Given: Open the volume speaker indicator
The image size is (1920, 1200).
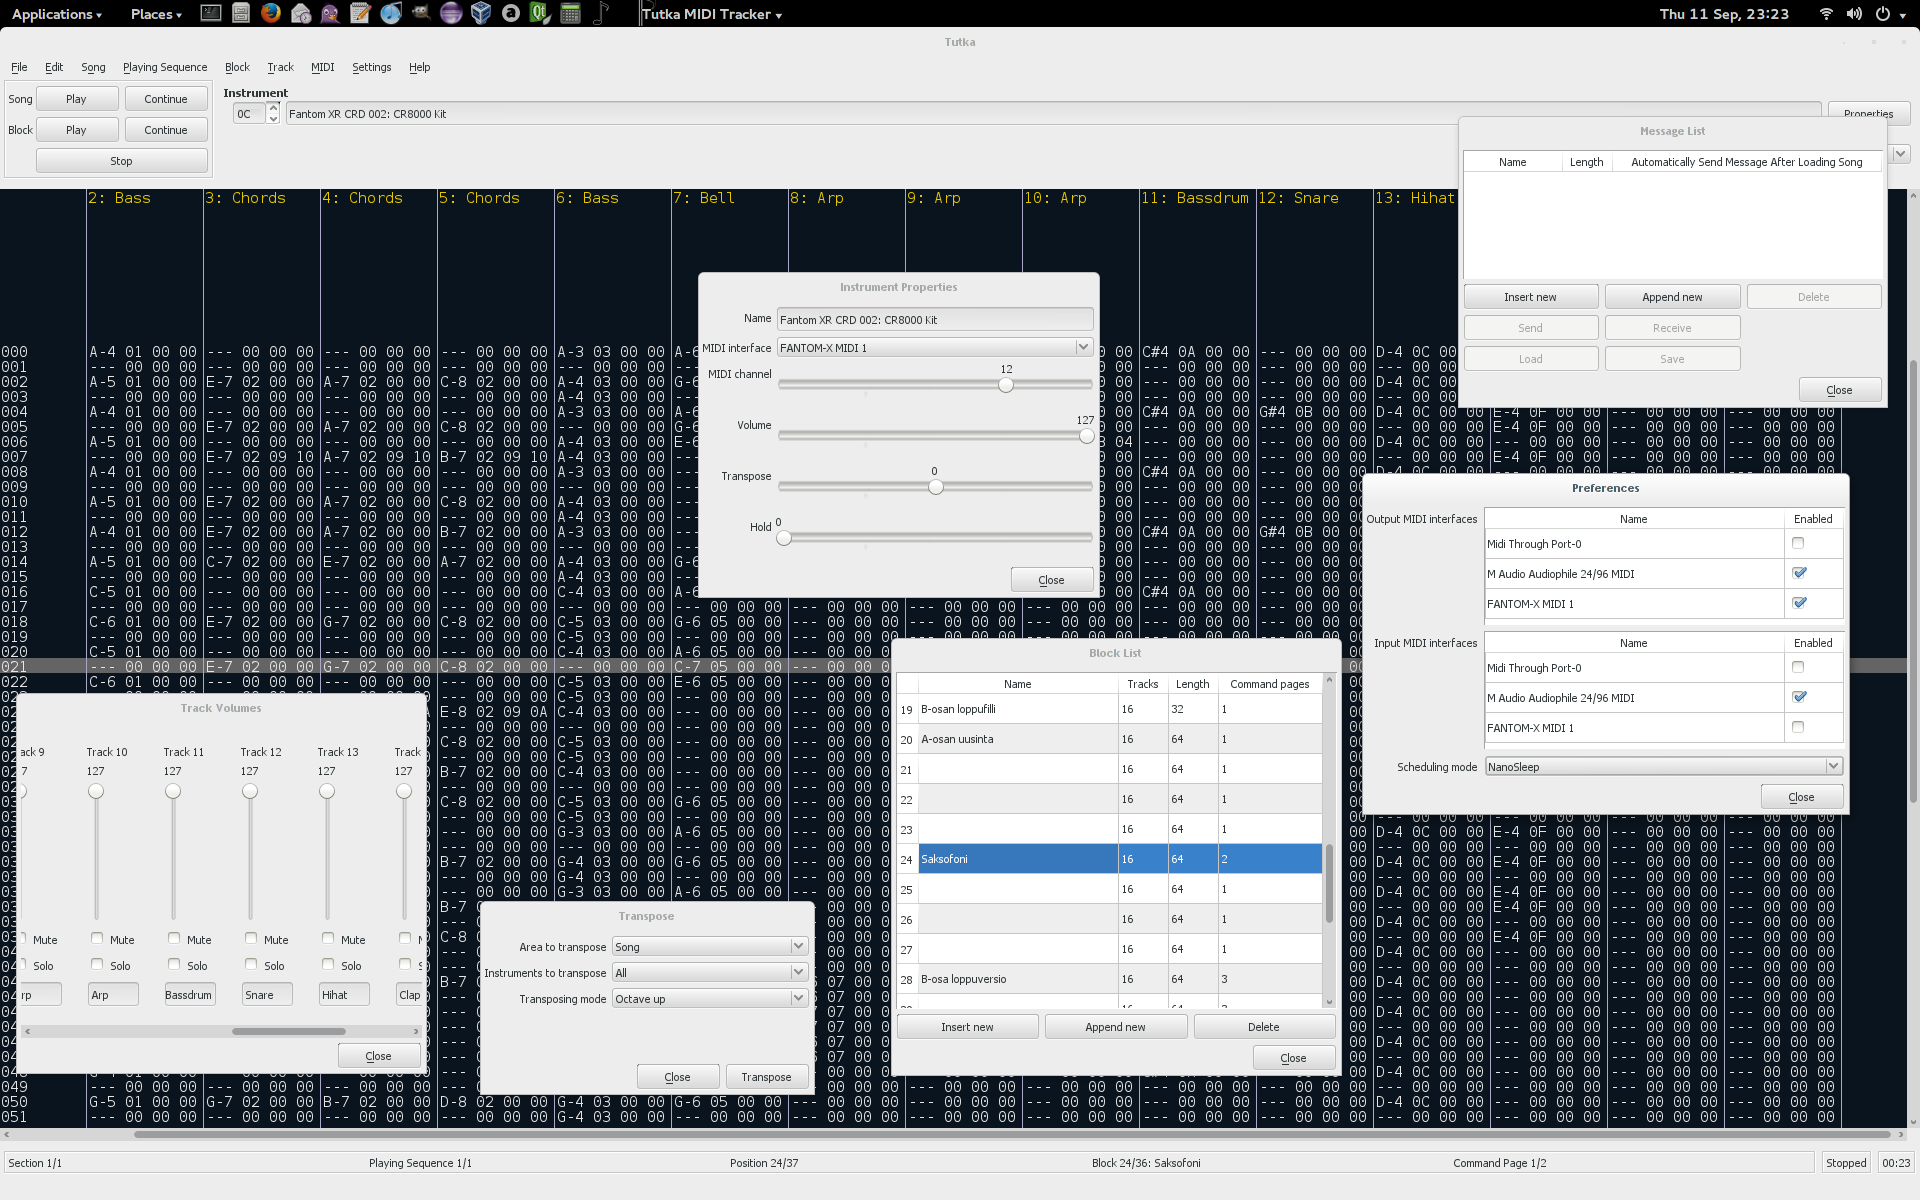Looking at the screenshot, I should coord(1854,14).
